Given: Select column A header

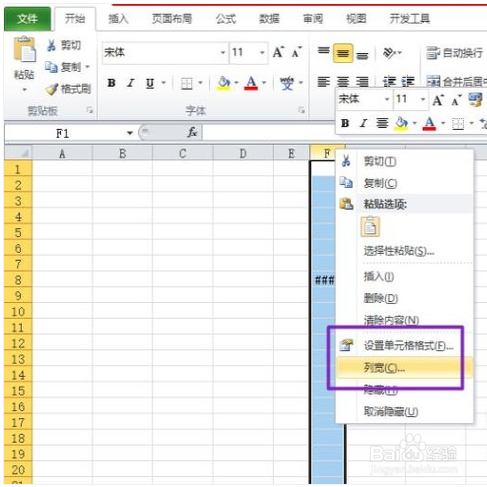Looking at the screenshot, I should (x=62, y=153).
